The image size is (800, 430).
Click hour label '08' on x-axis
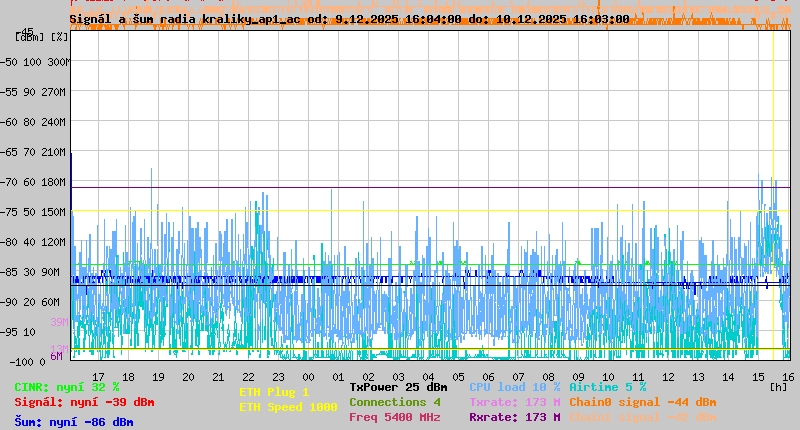(548, 377)
